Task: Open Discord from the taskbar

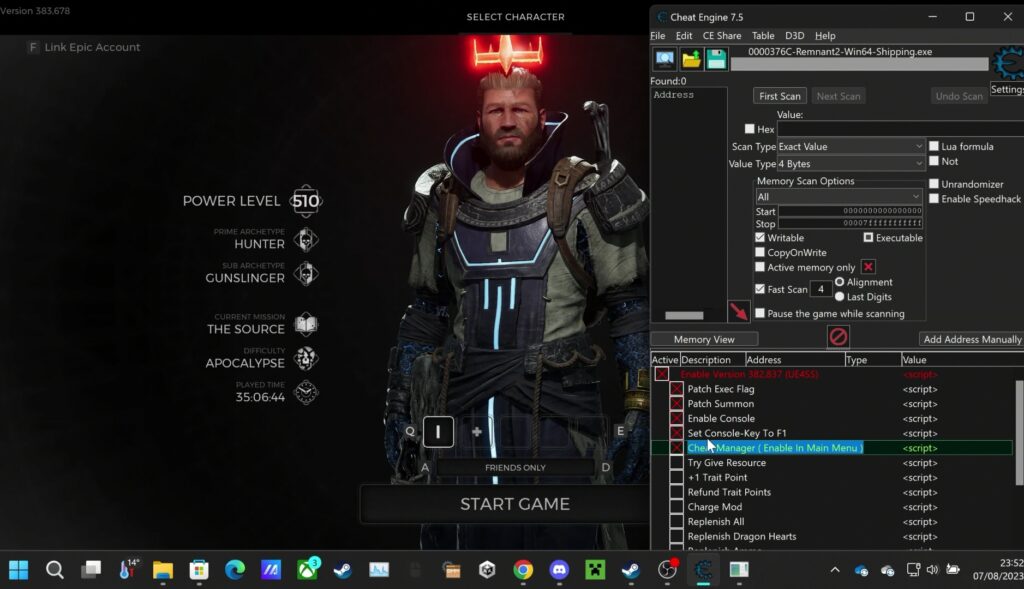Action: coord(559,570)
